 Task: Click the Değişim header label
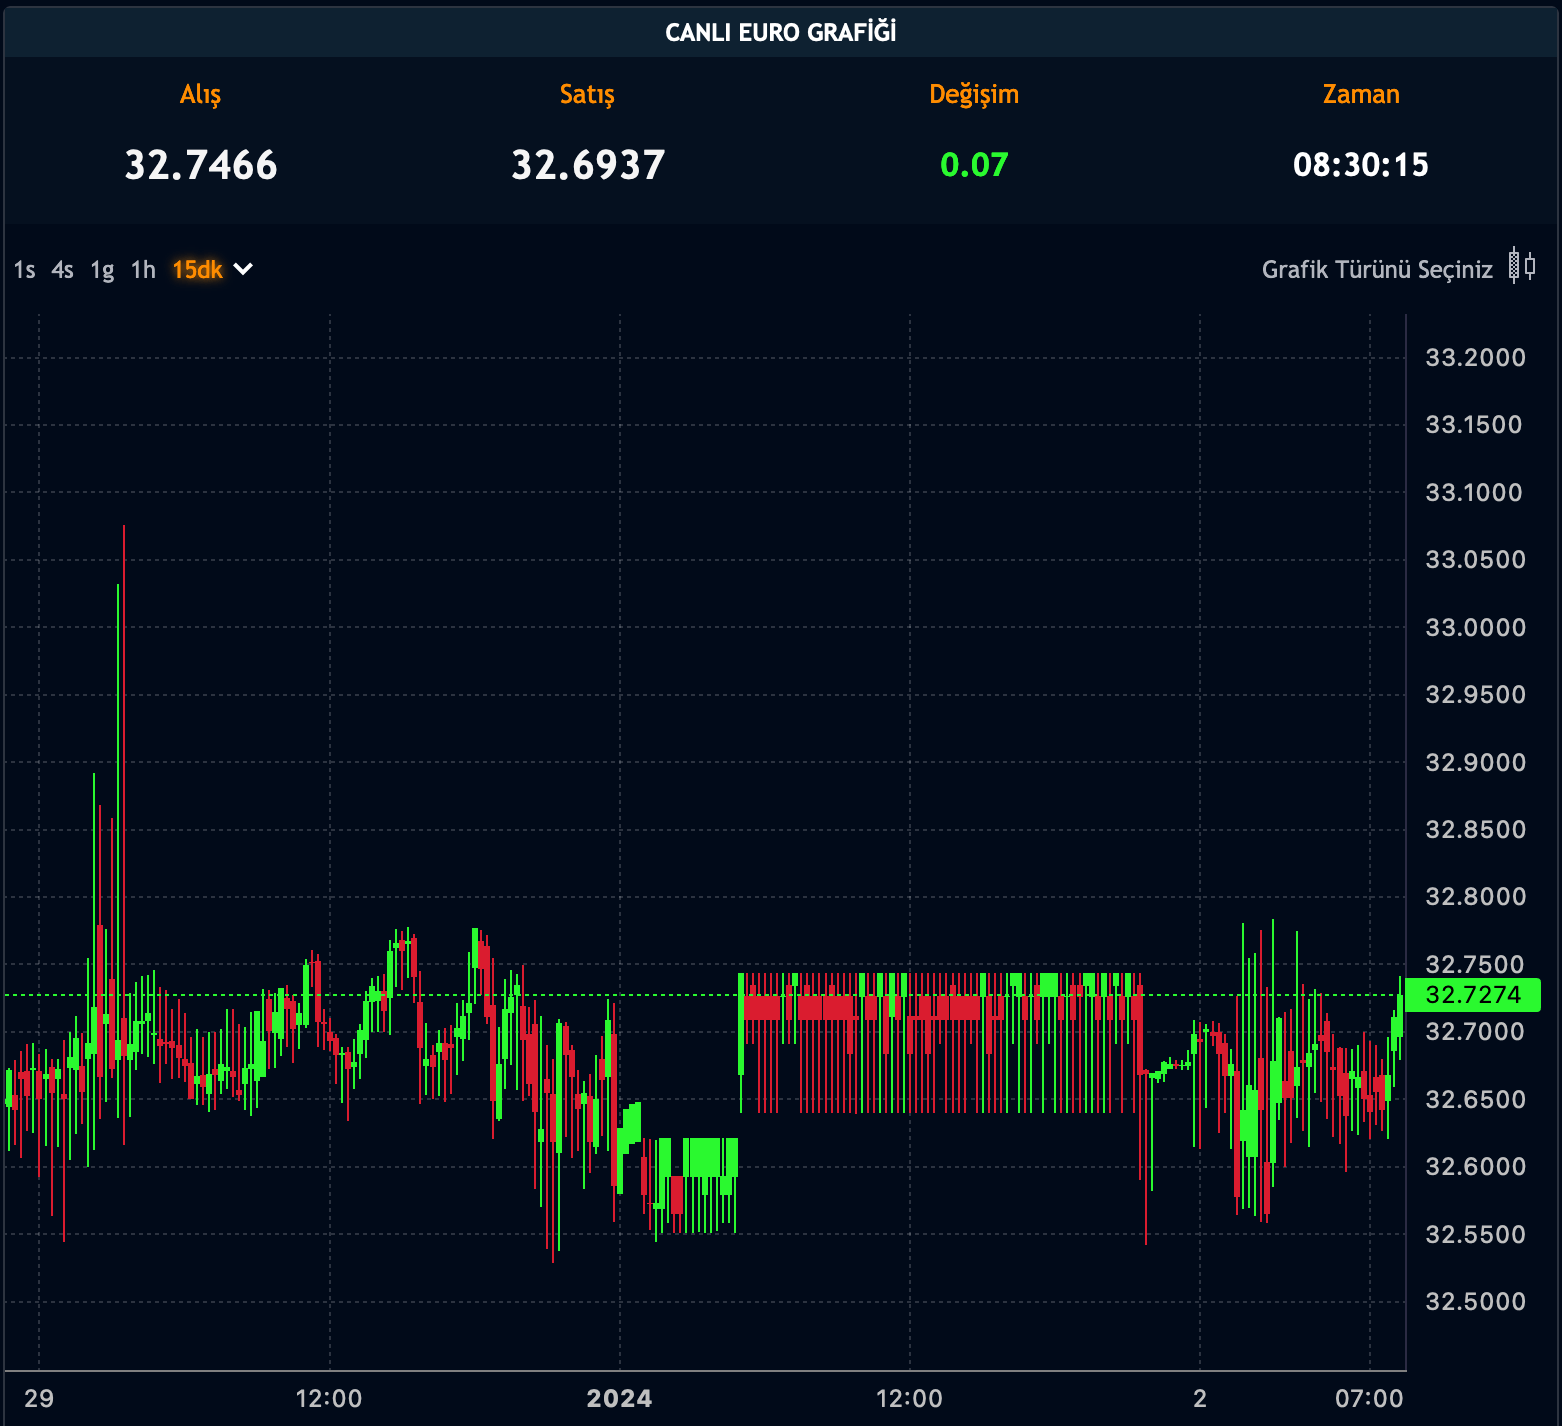tap(974, 95)
